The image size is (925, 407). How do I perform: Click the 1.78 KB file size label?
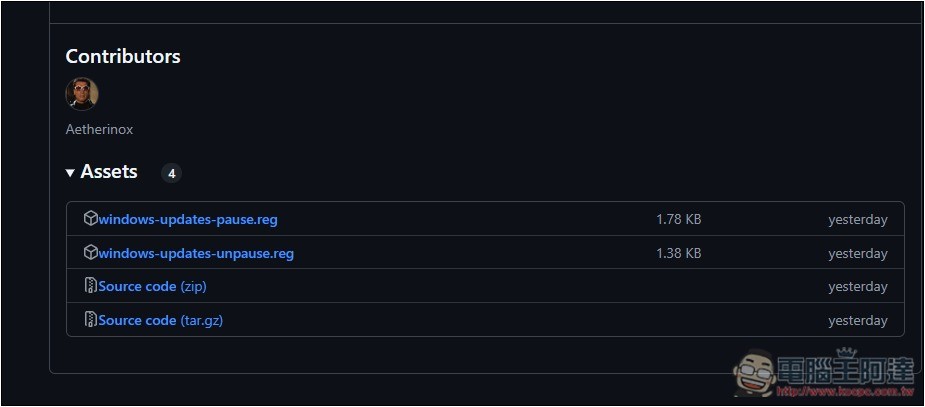pos(678,219)
